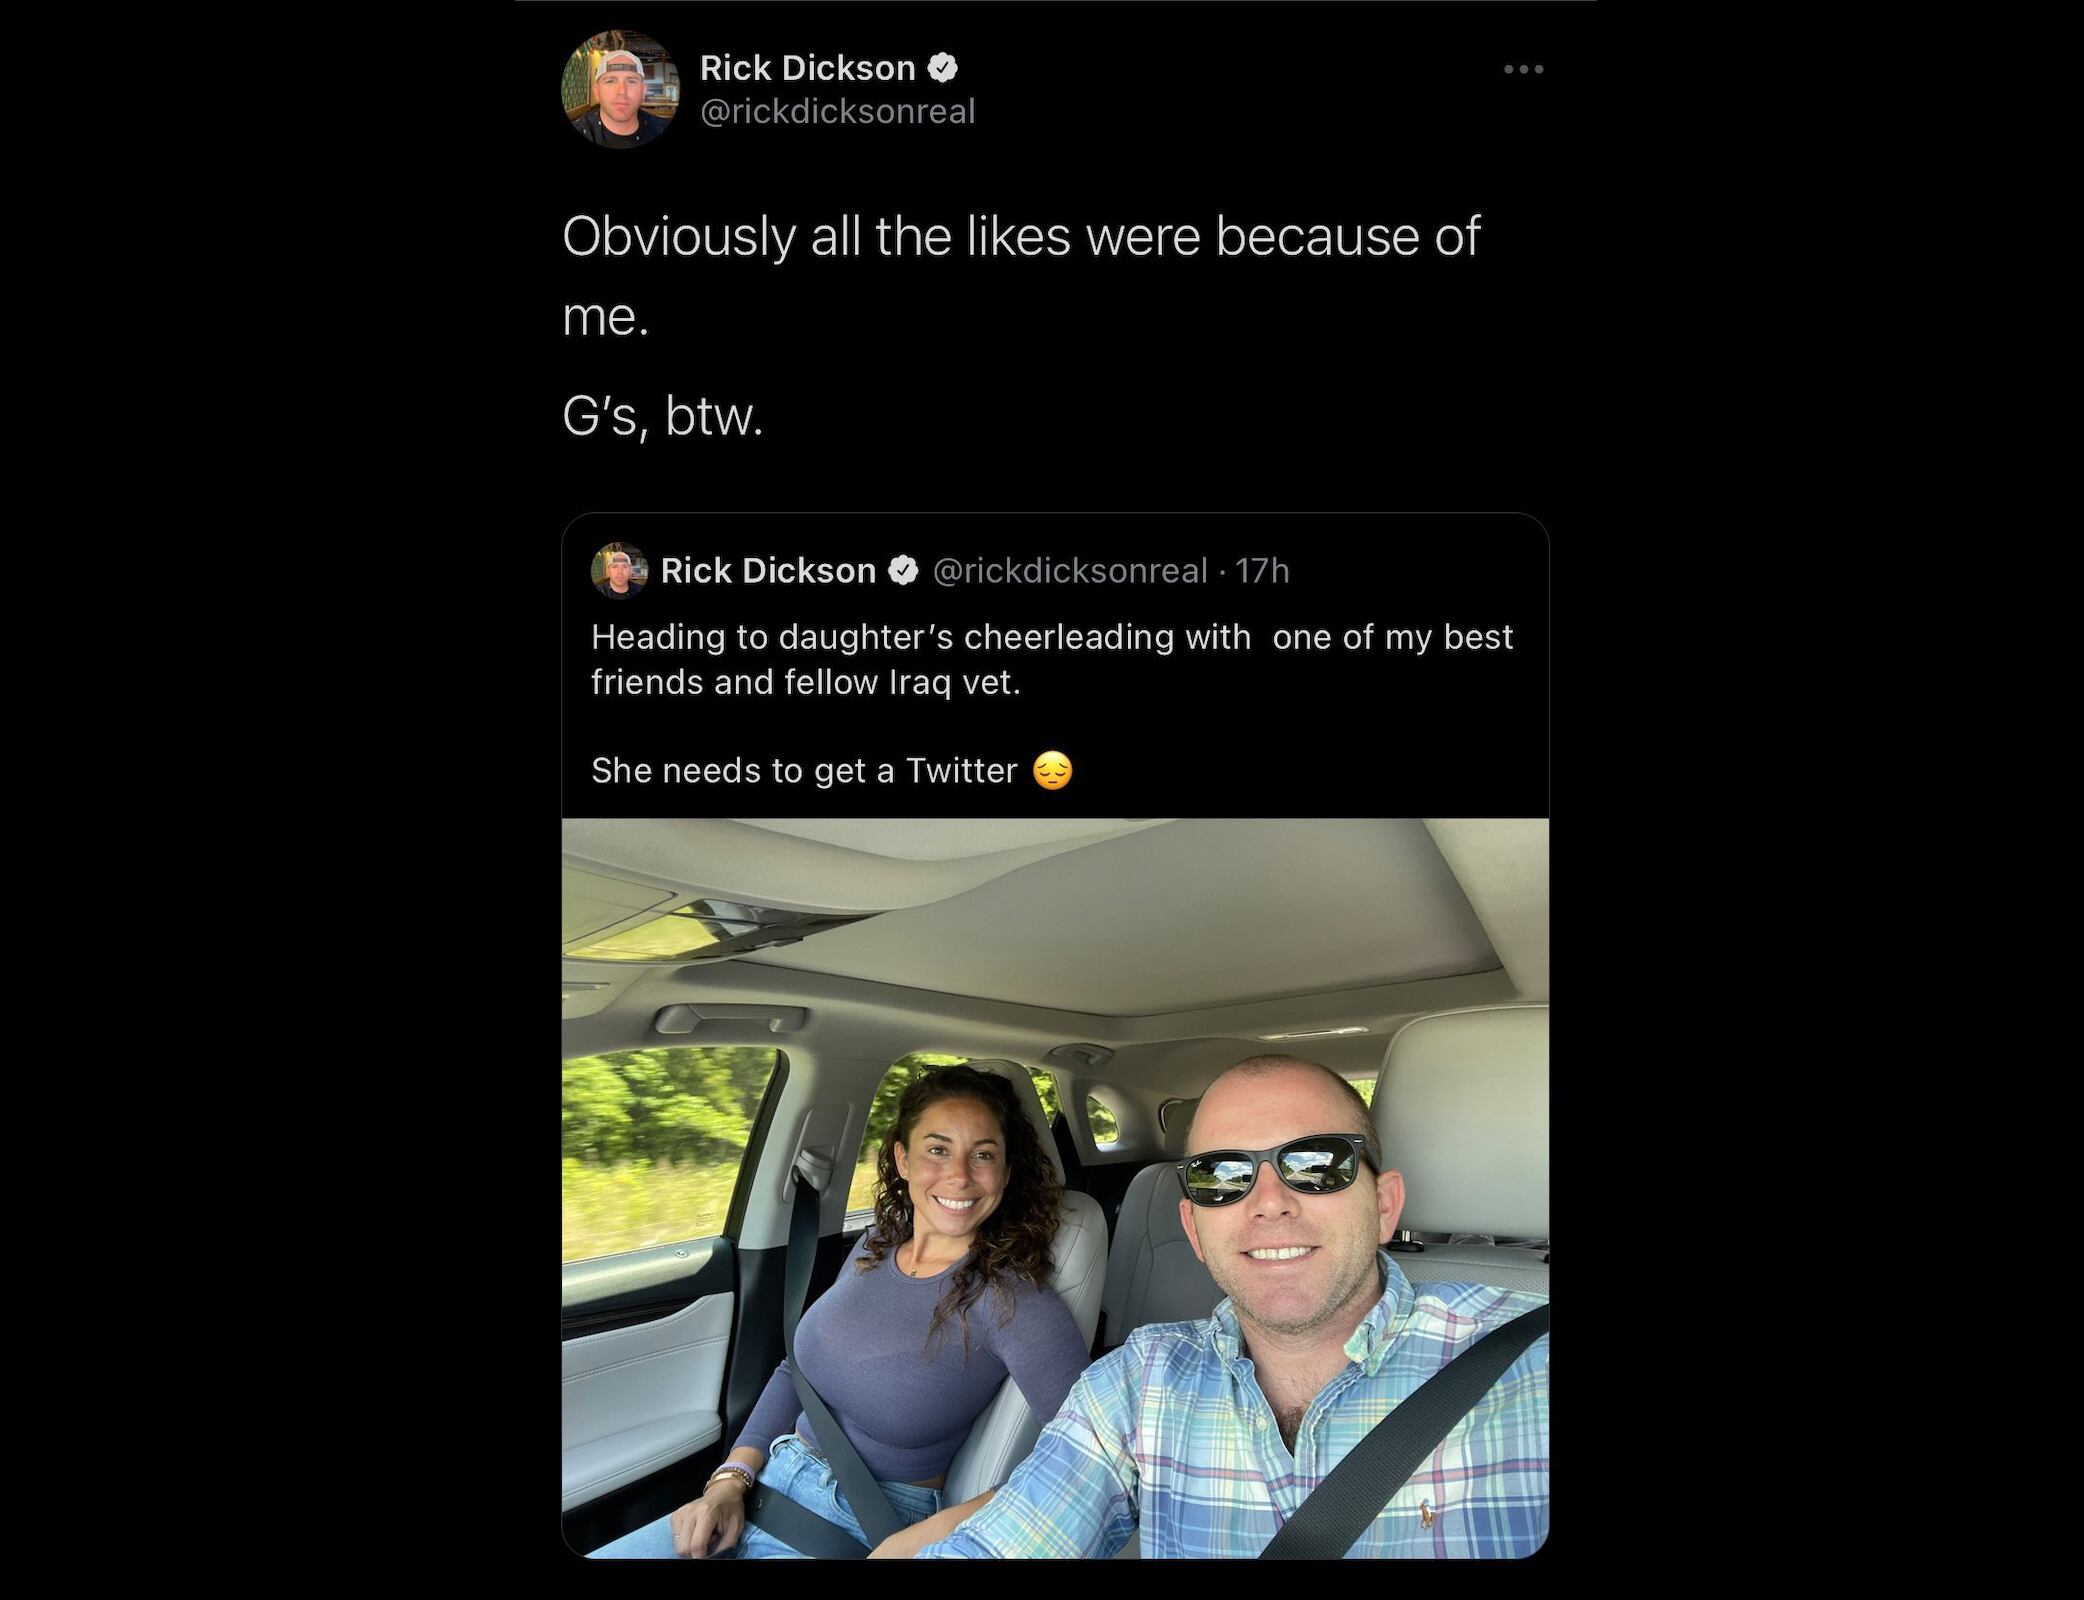Click the sunroof area of the car photo
Viewport: 2084px width, 1600px height.
(720, 925)
